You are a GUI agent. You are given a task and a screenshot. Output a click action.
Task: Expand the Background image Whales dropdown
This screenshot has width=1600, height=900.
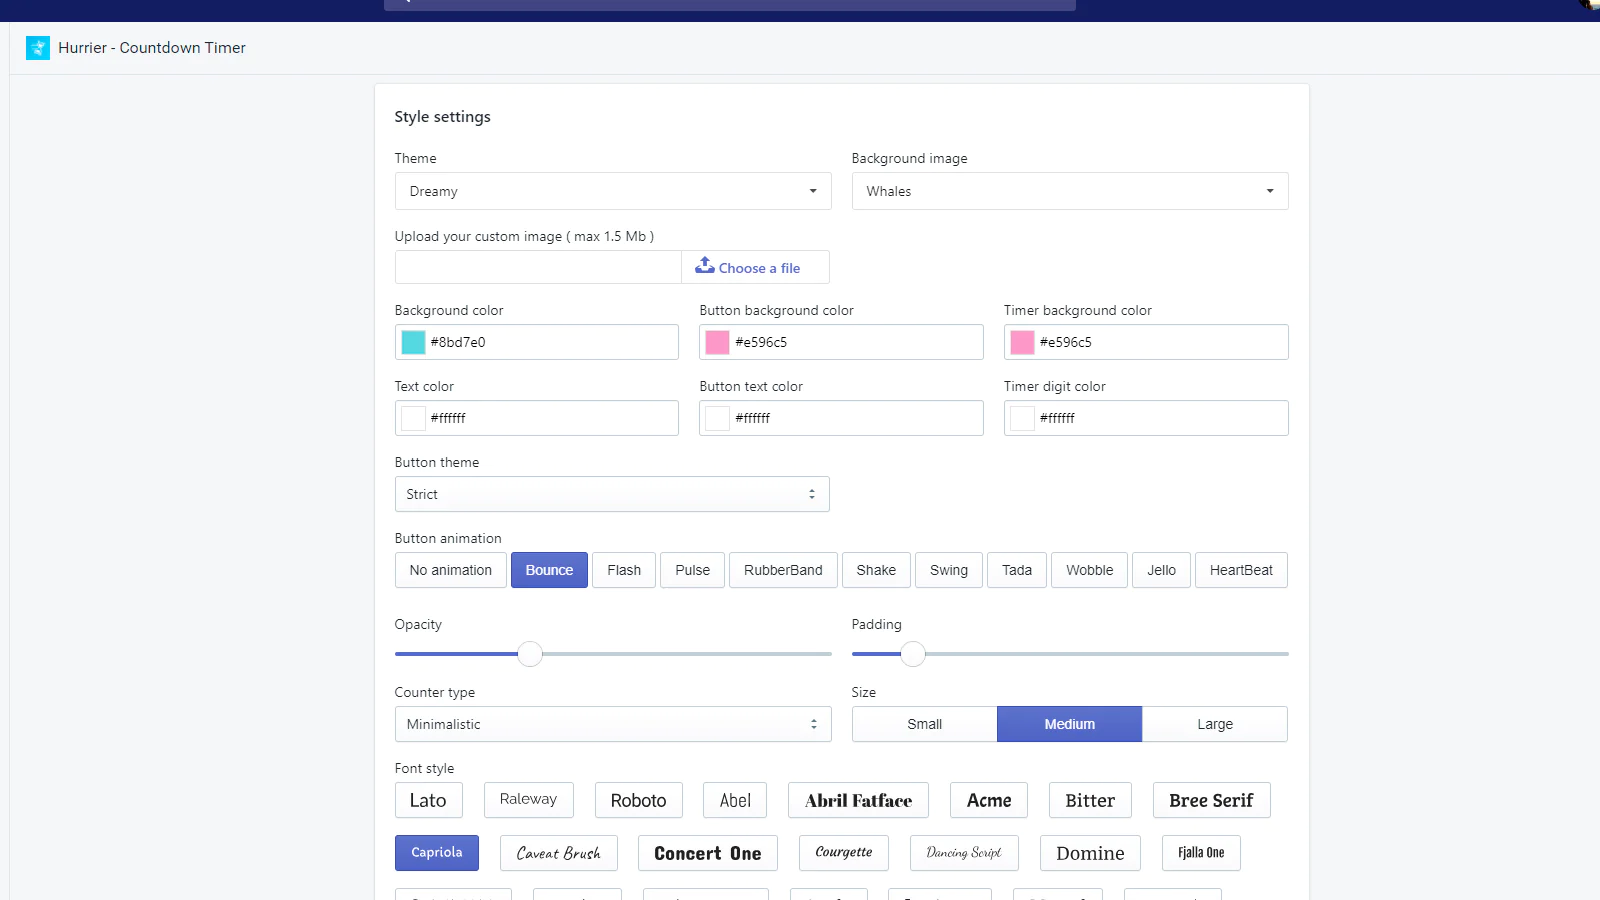1069,191
